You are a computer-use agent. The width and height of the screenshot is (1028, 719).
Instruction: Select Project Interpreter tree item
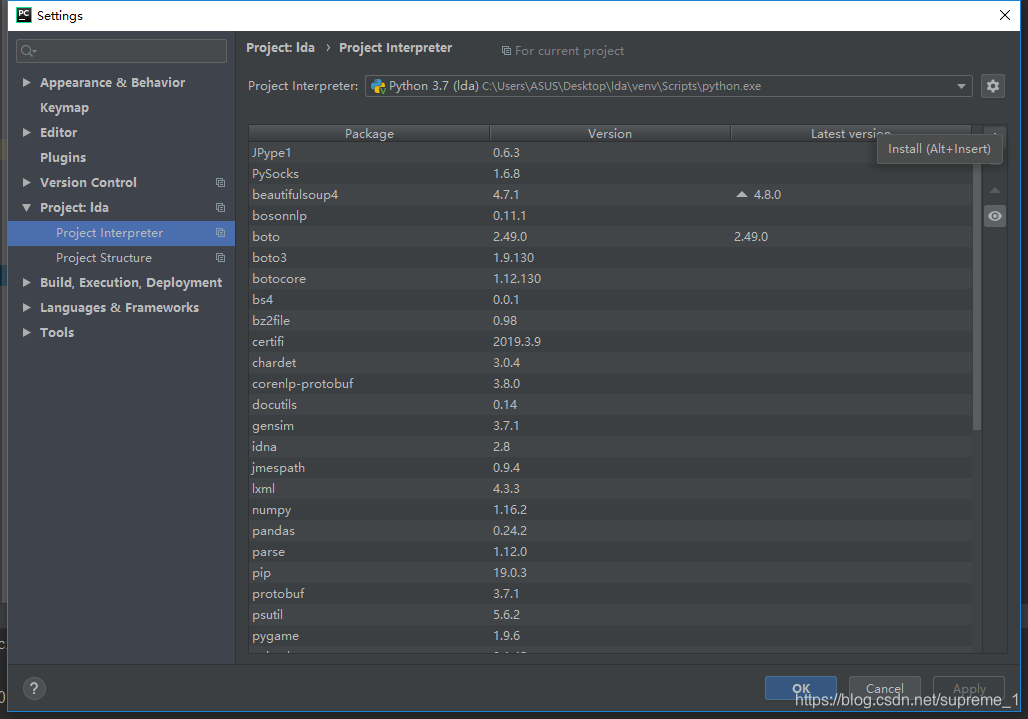click(x=121, y=233)
